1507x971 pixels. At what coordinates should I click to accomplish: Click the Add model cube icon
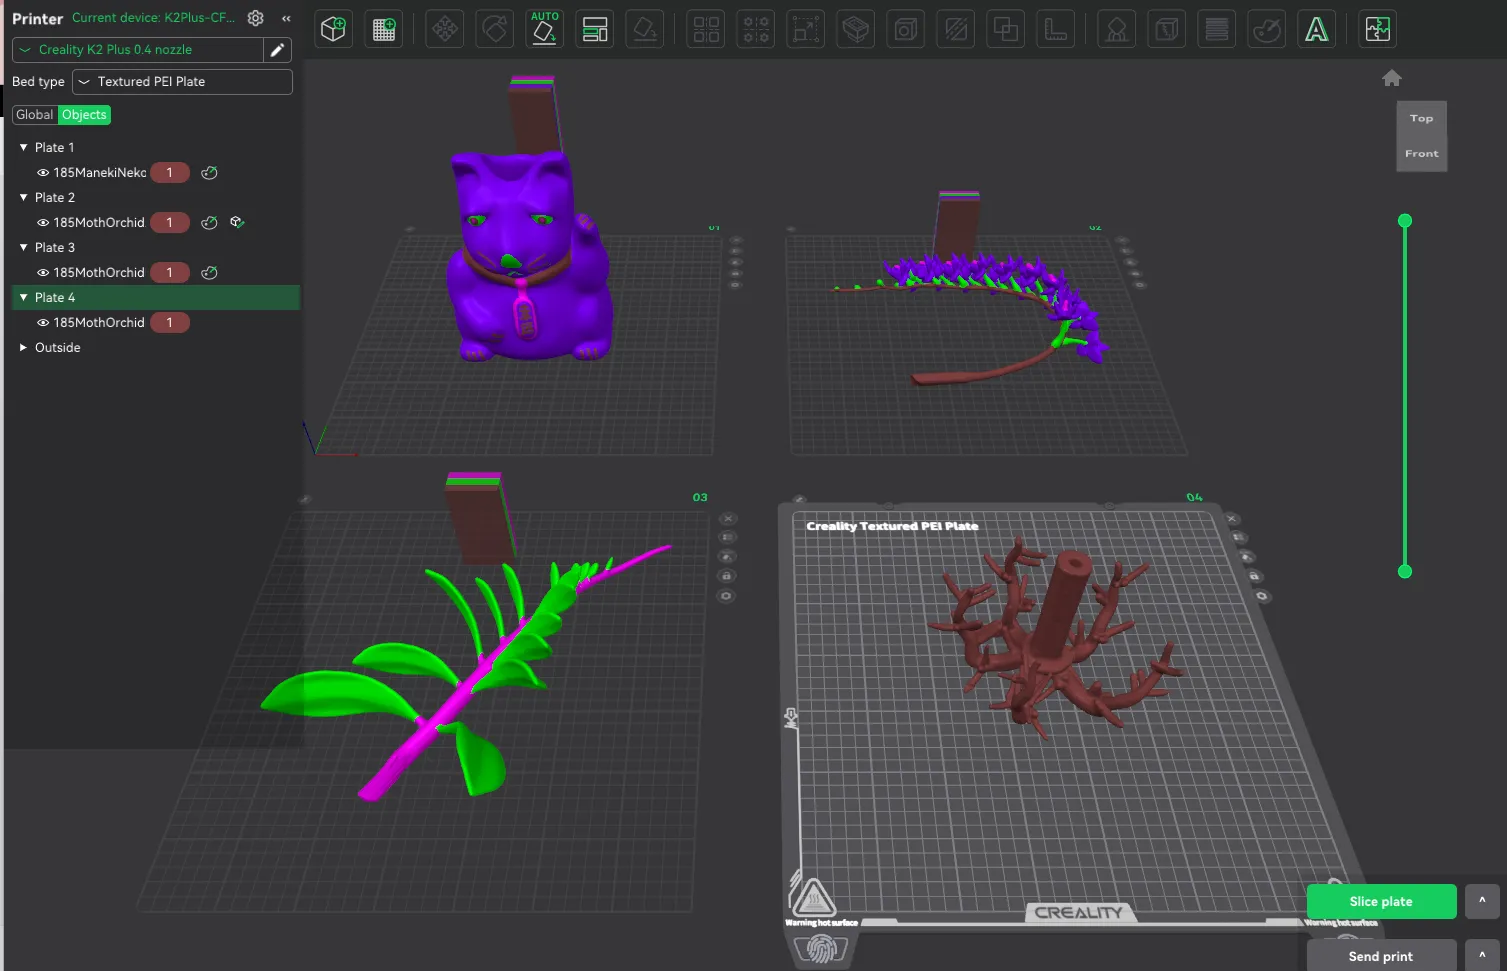pos(333,30)
